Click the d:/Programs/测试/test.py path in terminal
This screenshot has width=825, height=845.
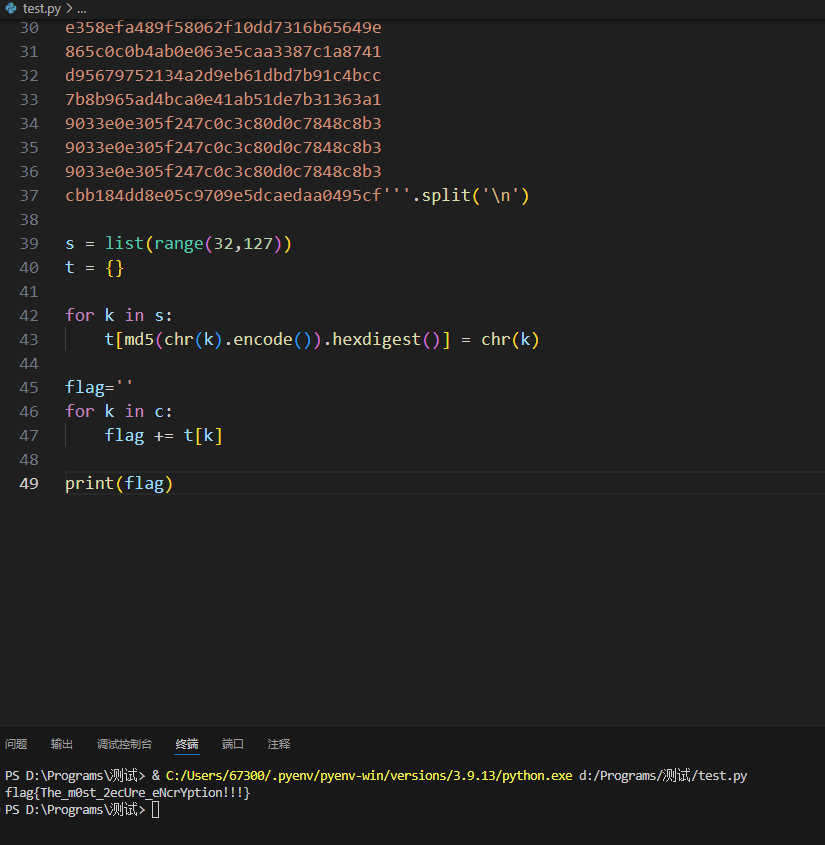click(663, 775)
